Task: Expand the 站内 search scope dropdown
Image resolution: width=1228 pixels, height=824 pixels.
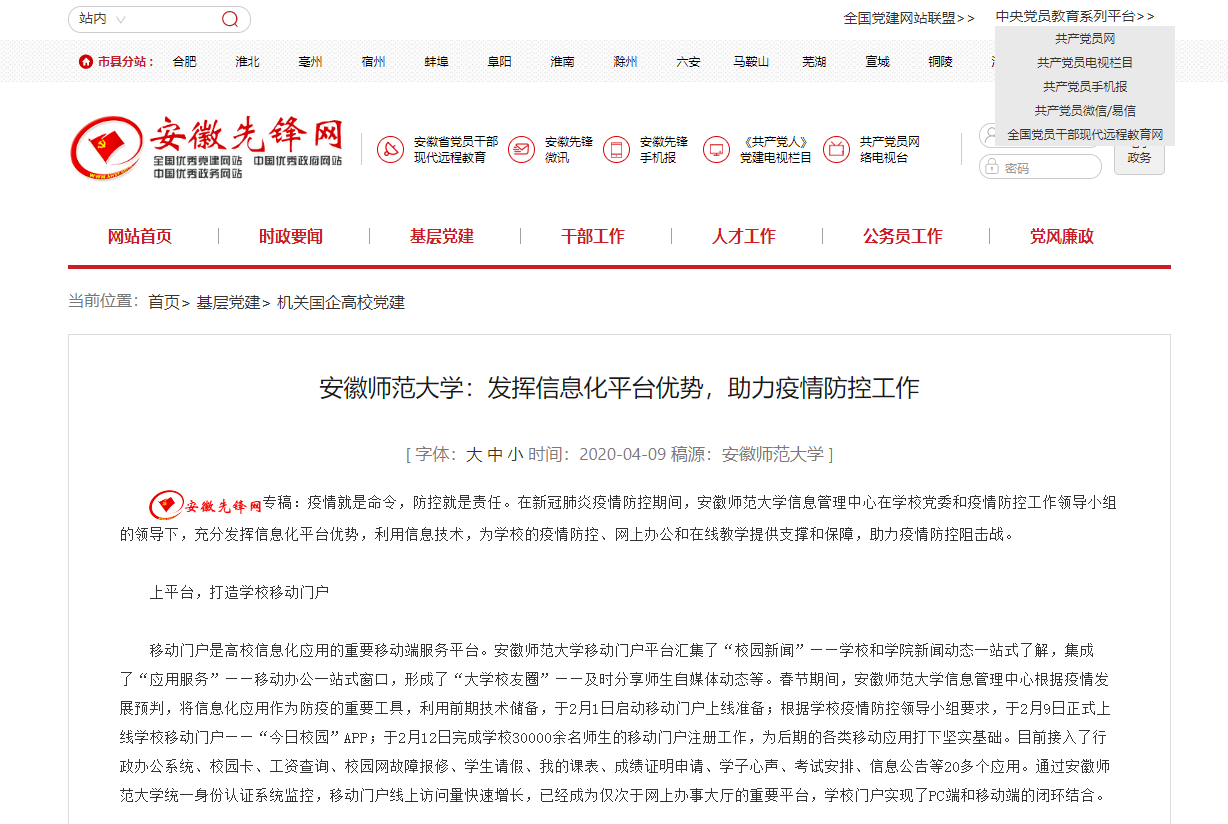Action: pos(103,19)
